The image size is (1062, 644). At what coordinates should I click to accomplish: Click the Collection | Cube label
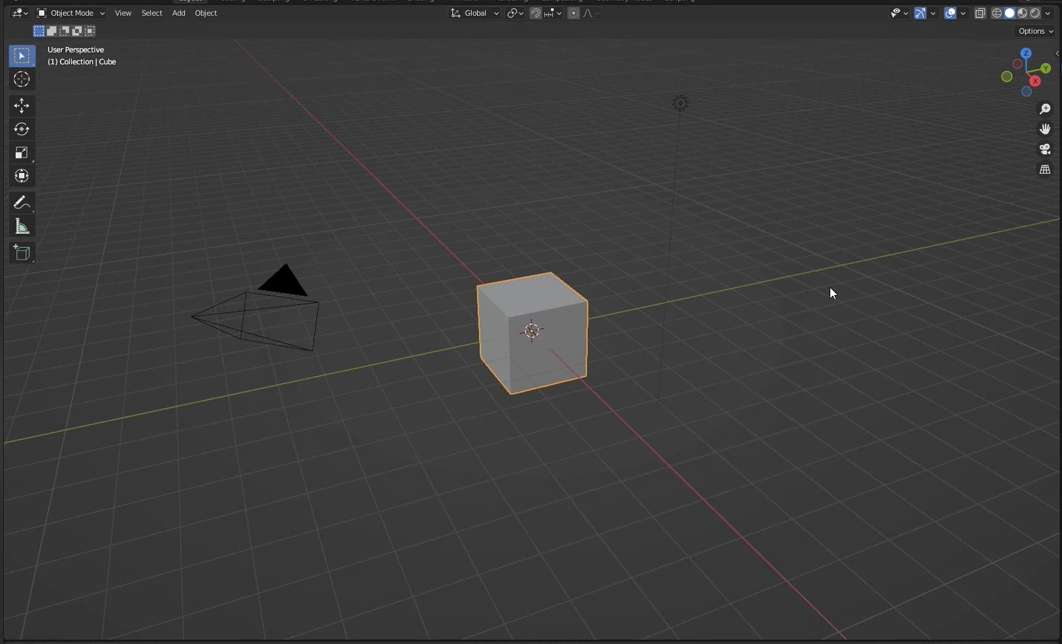point(81,62)
